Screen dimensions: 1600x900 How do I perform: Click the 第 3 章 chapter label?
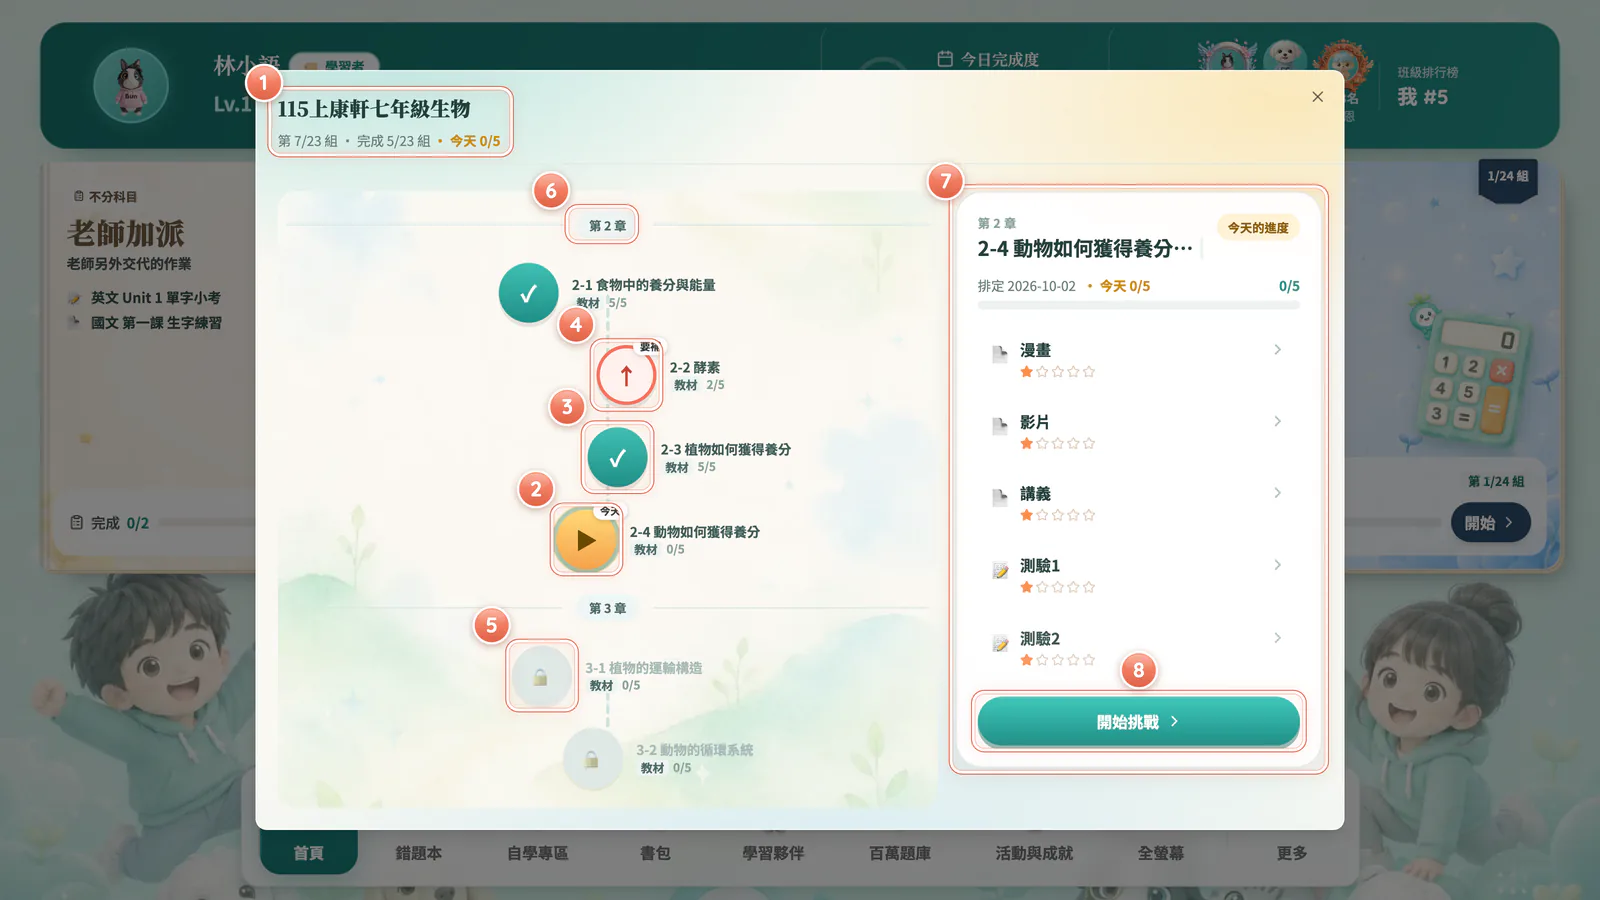tap(607, 608)
